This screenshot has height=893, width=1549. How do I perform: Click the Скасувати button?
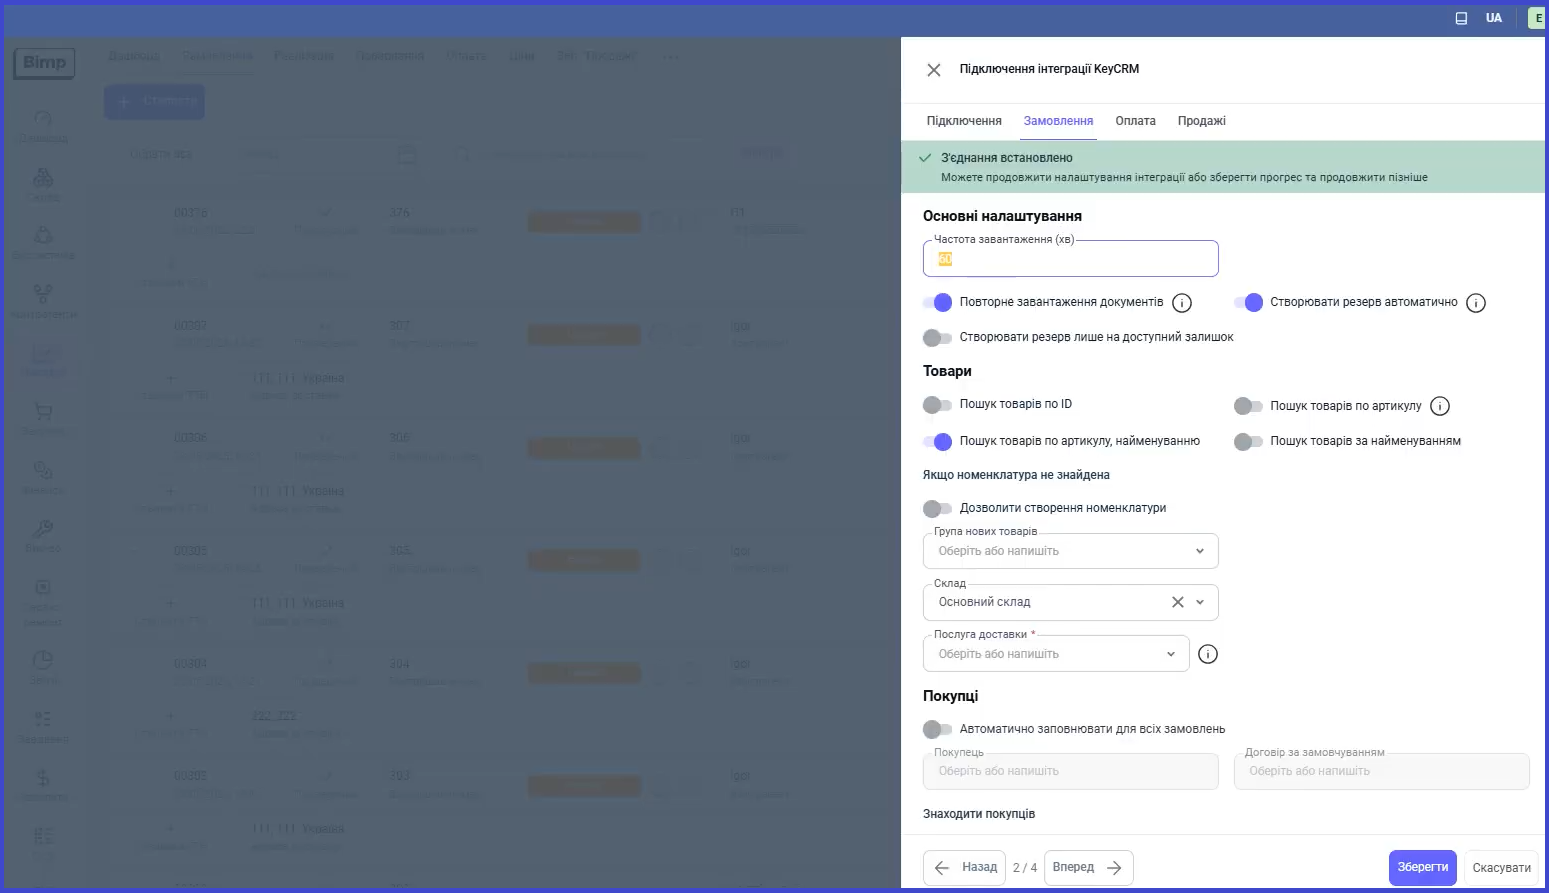click(x=1501, y=867)
